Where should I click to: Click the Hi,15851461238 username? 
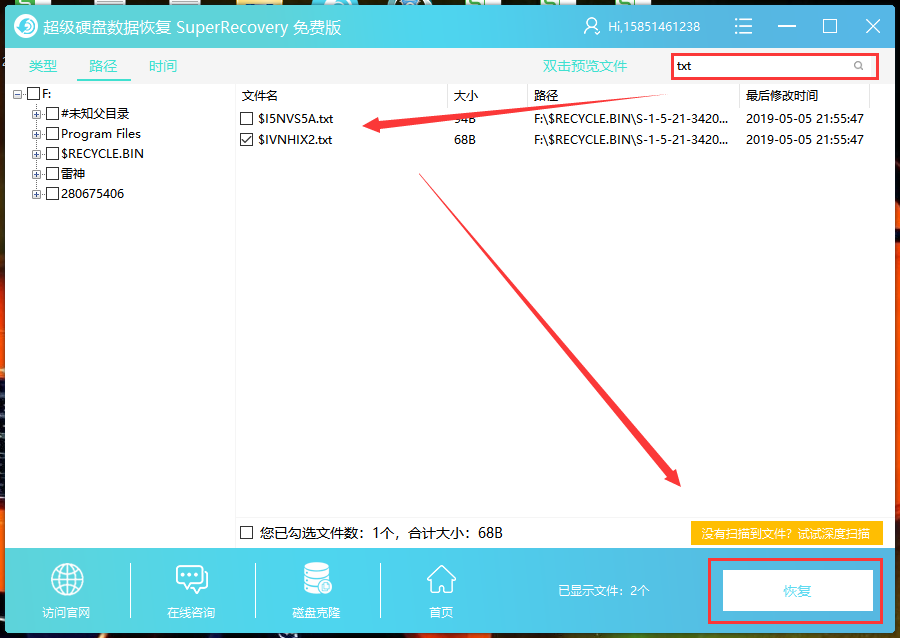pyautogui.click(x=654, y=27)
